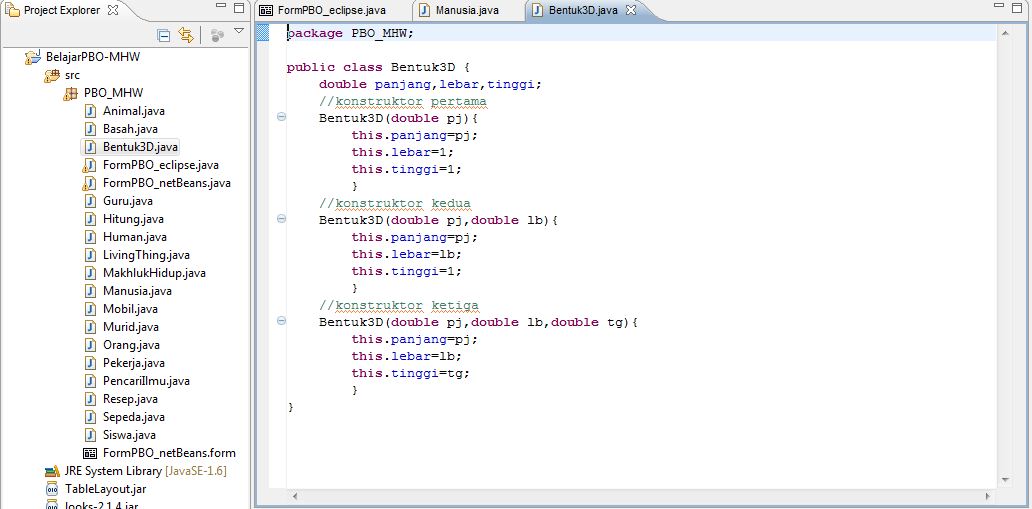Click the PBO_MHW package icon
1032x509 pixels.
pyautogui.click(x=70, y=94)
